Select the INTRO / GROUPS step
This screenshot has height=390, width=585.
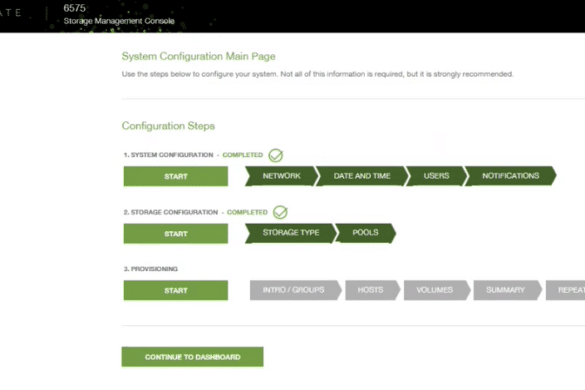pyautogui.click(x=295, y=290)
